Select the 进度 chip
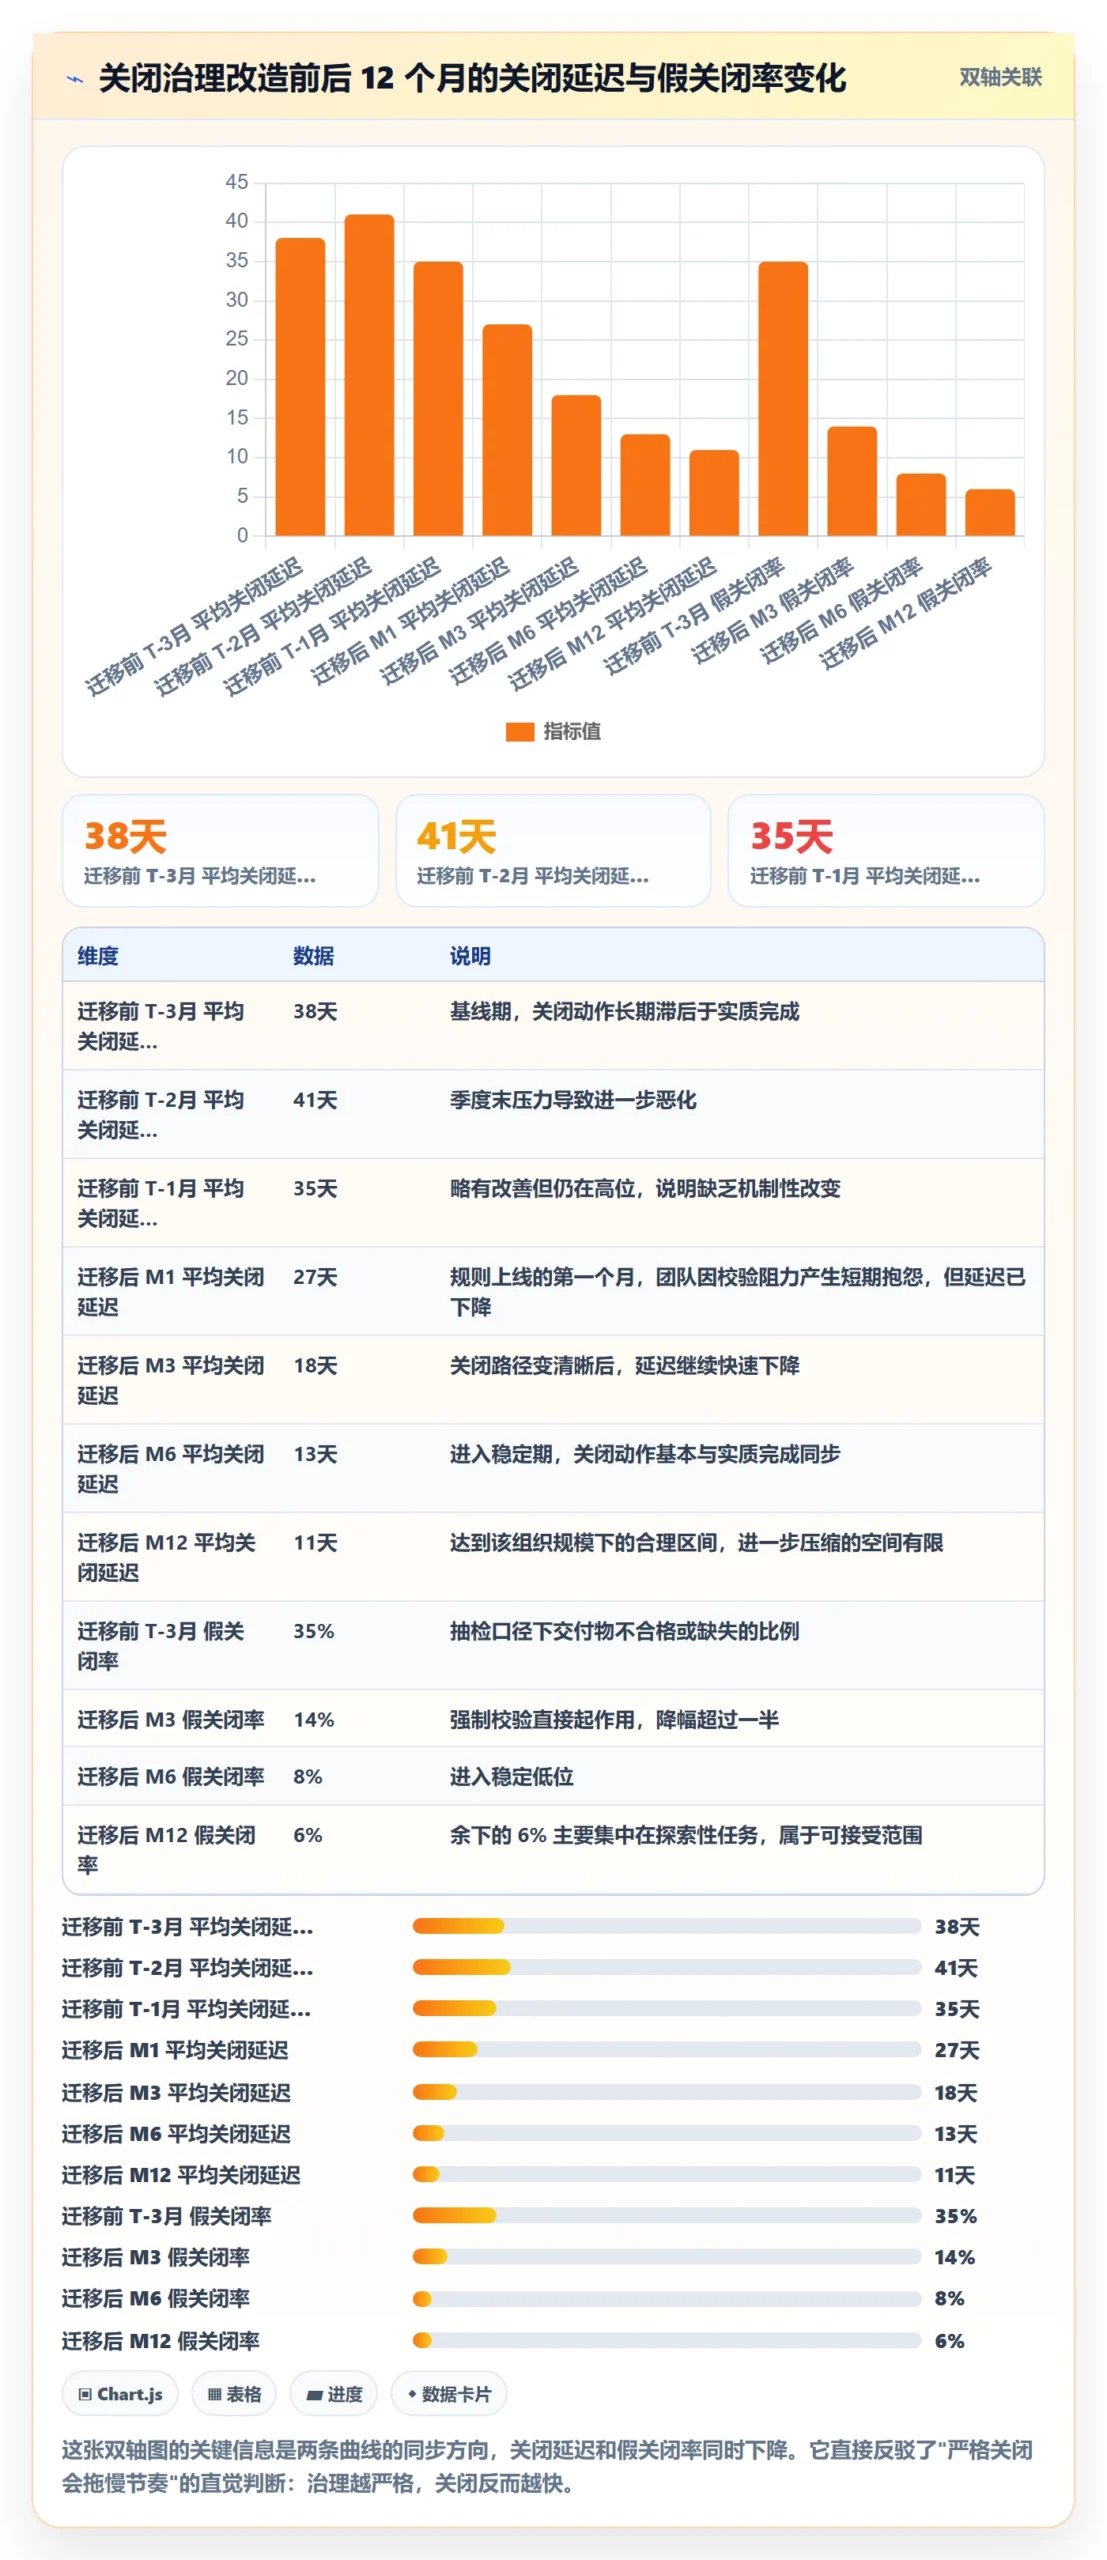 (x=334, y=2394)
